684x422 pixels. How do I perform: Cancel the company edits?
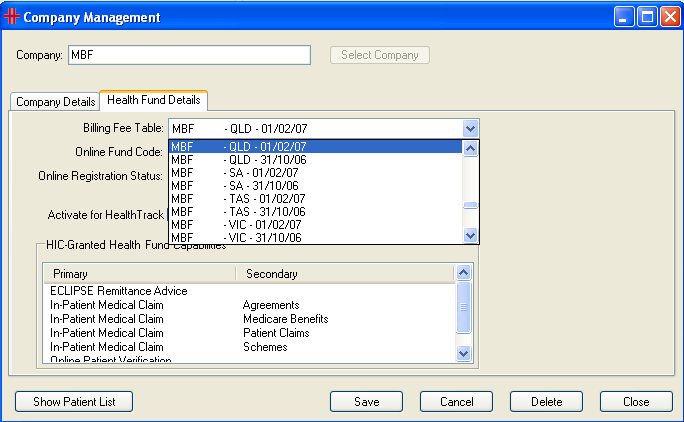coord(456,401)
